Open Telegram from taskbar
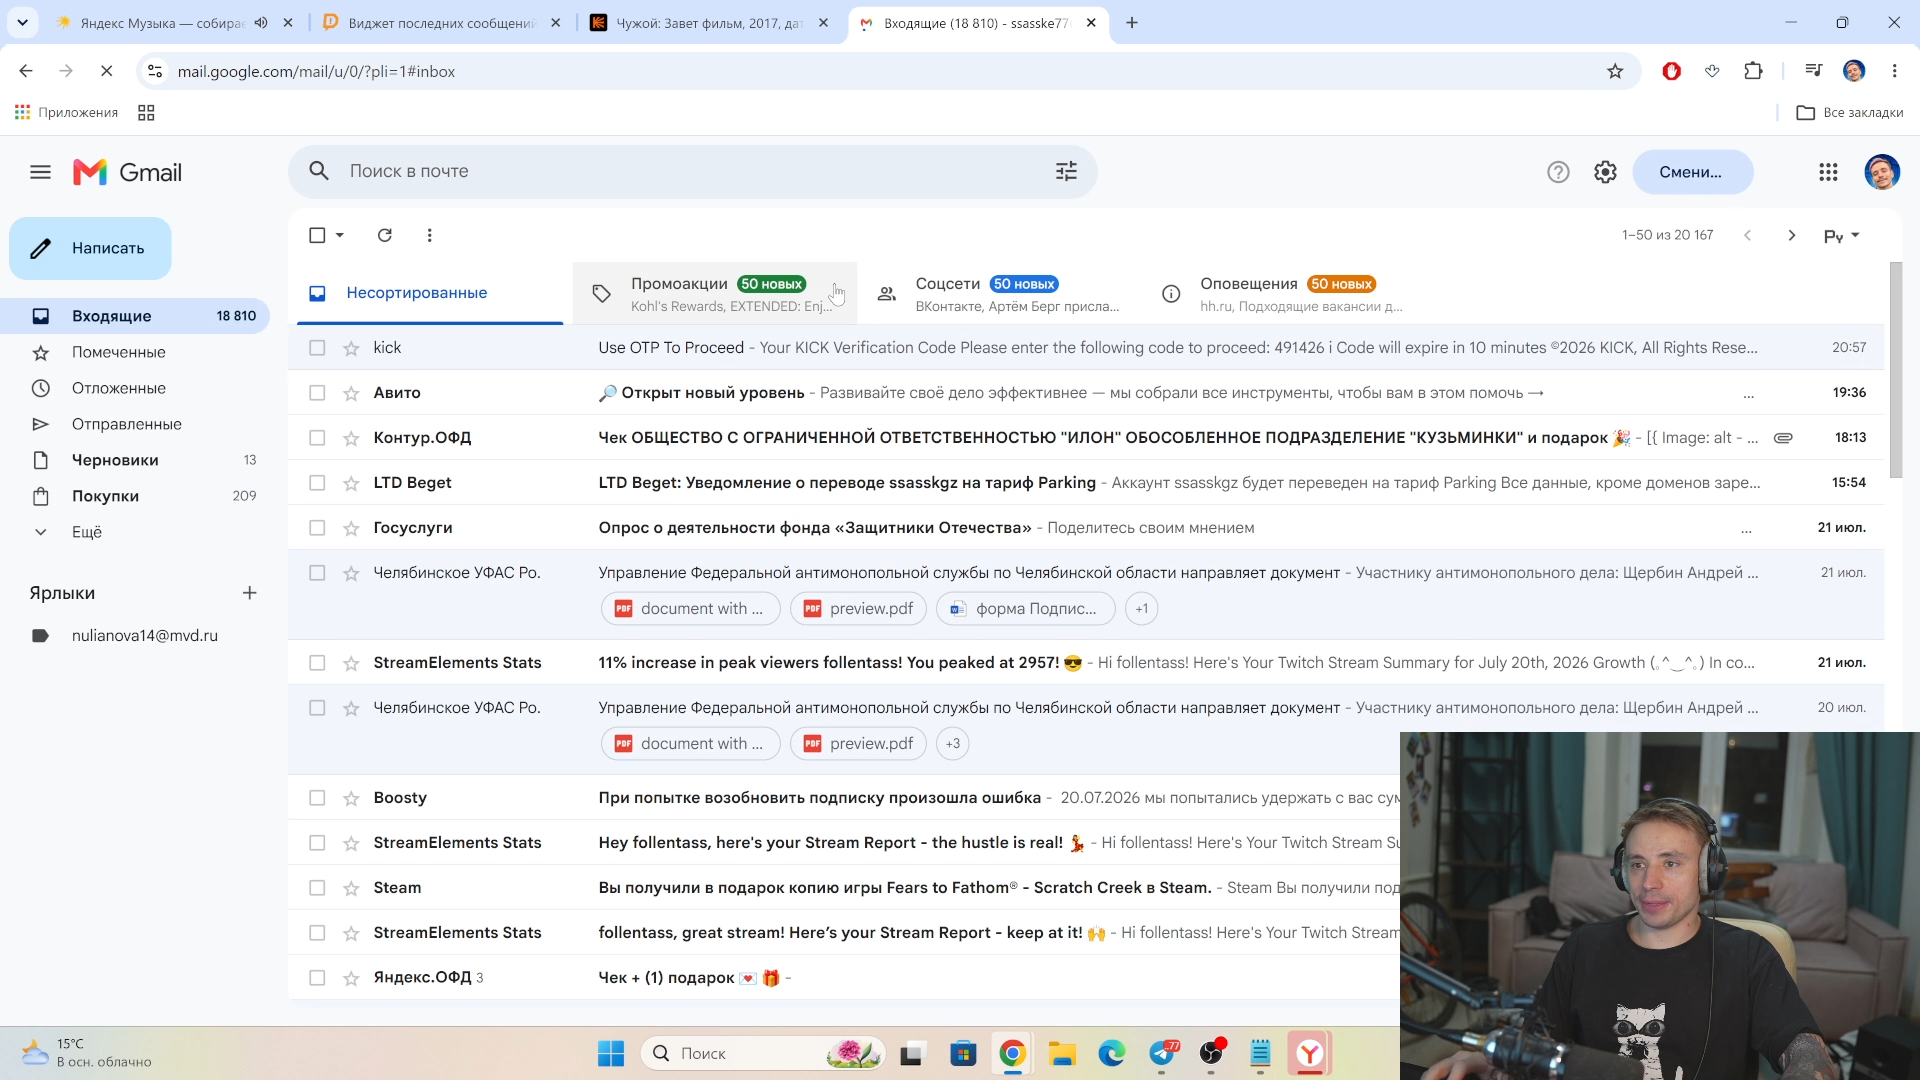 [1162, 1053]
